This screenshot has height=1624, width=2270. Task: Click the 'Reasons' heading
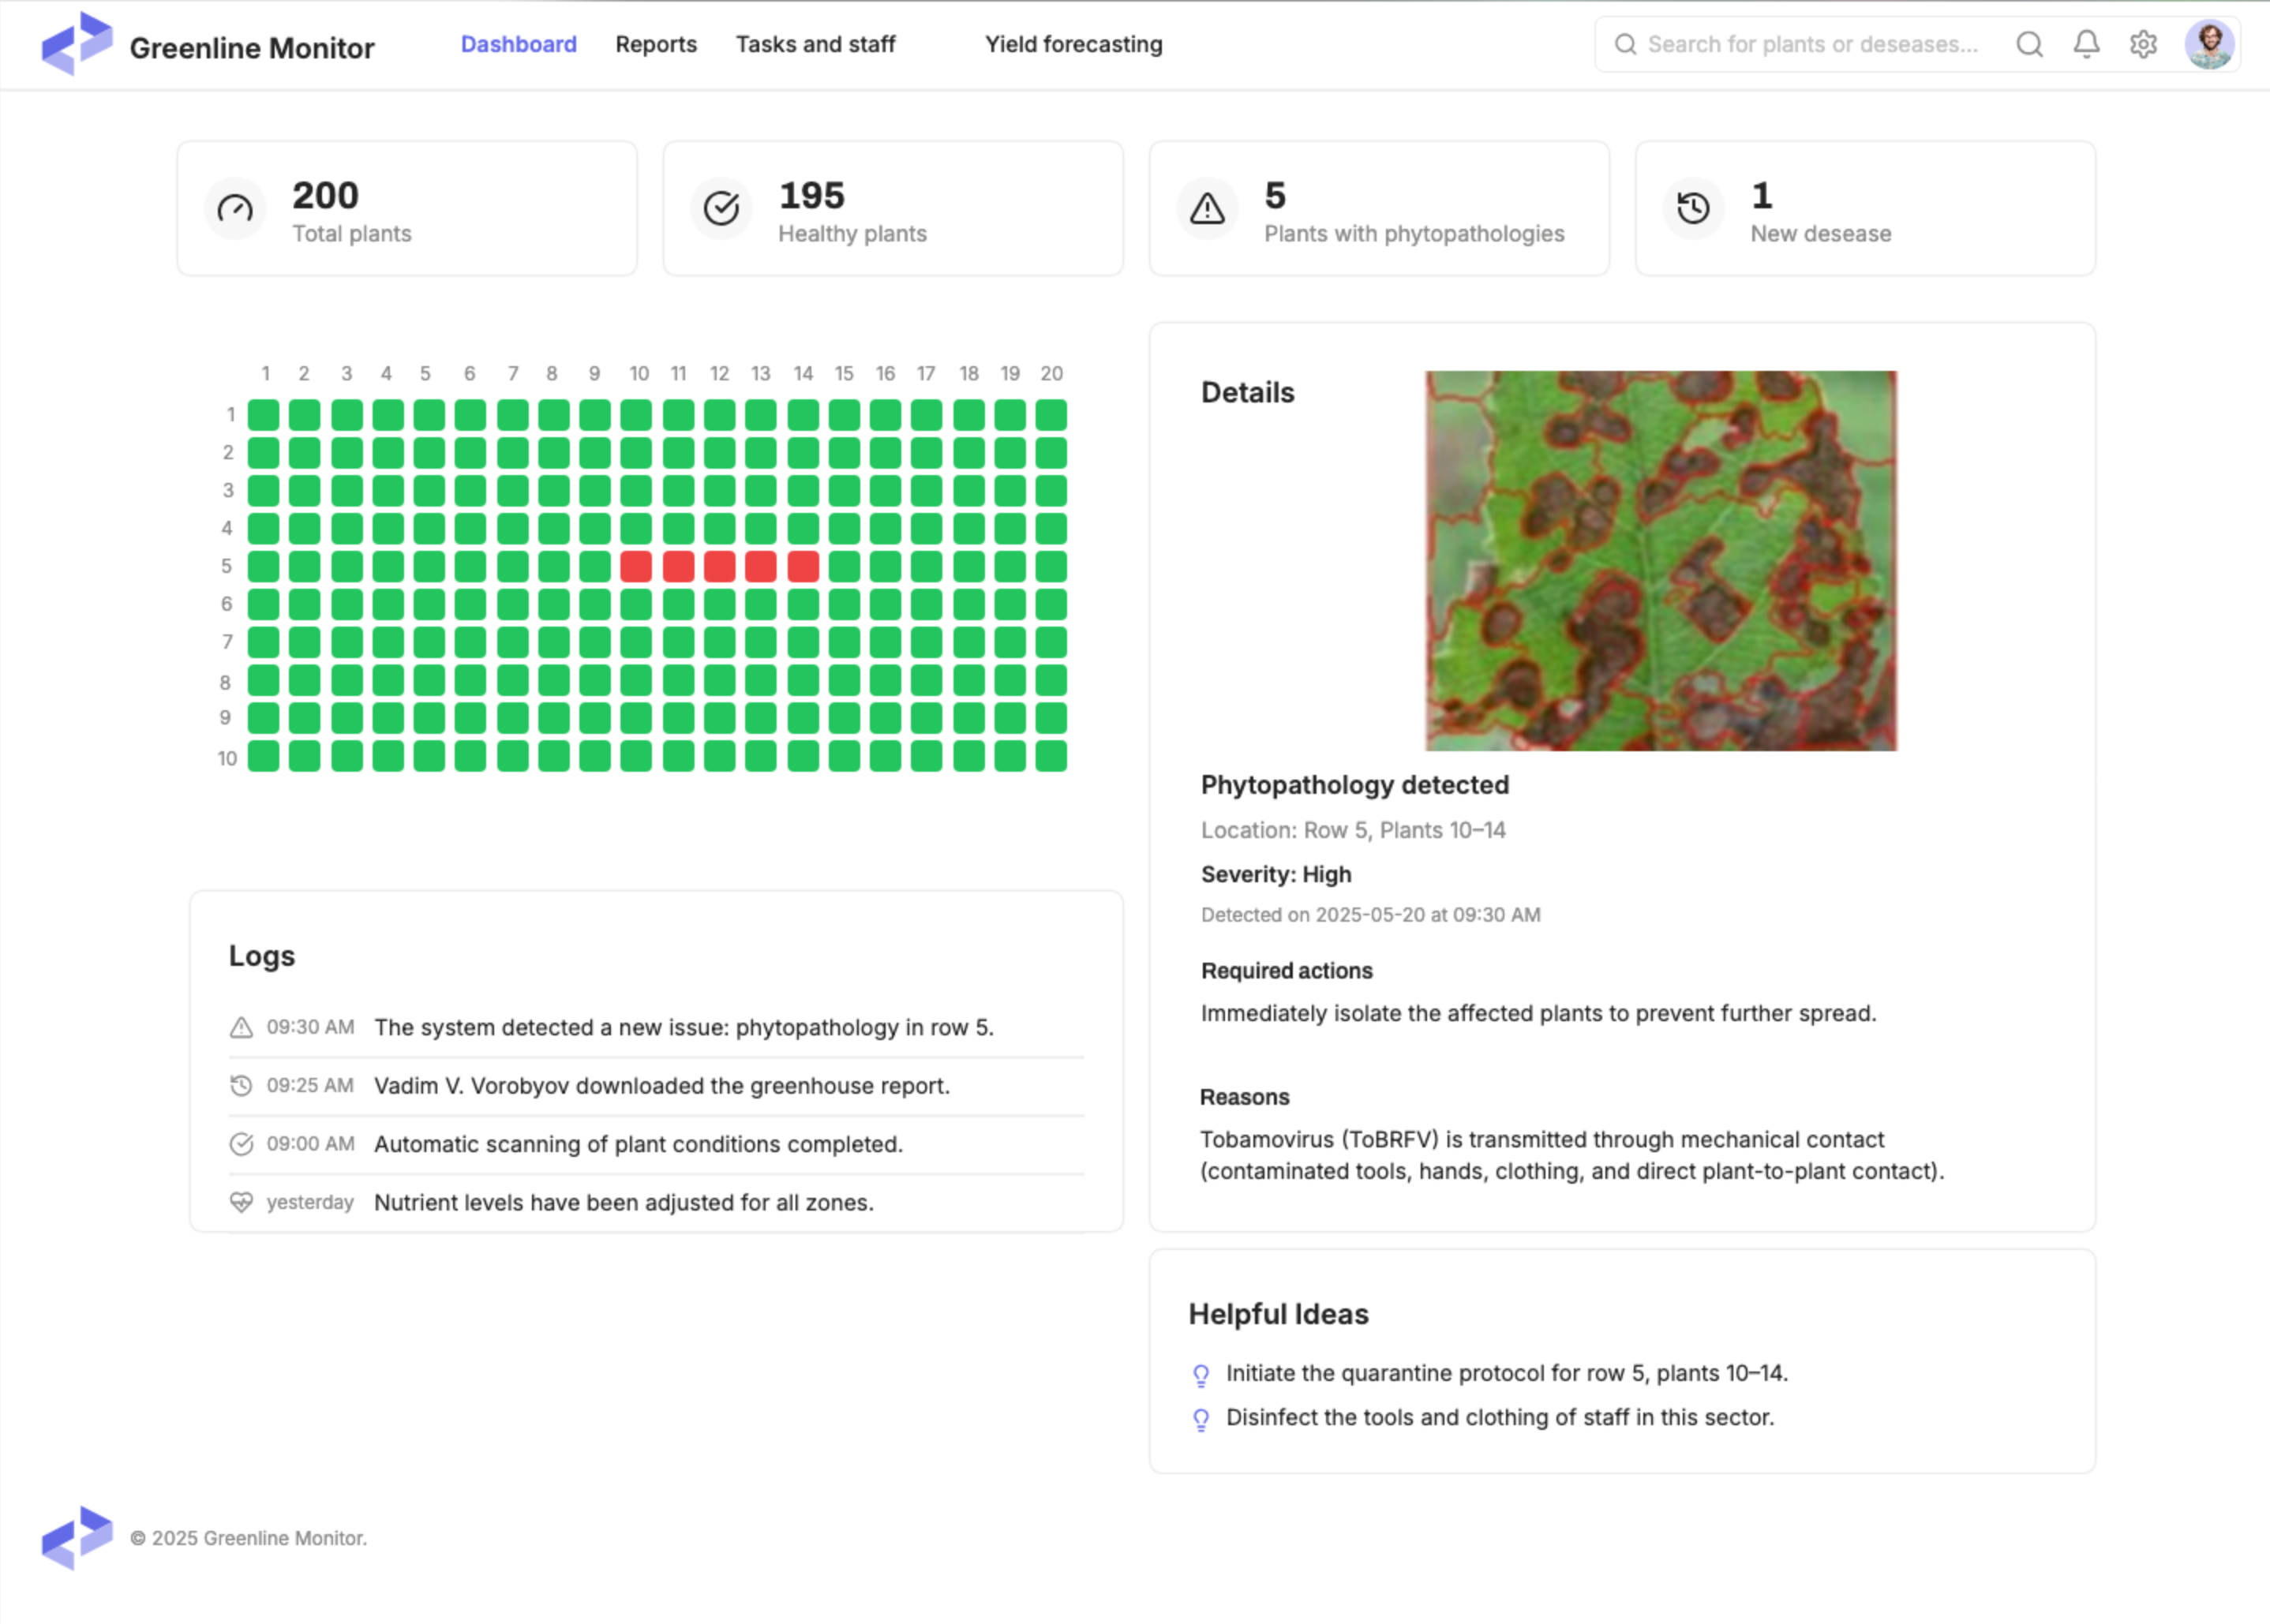[1244, 1097]
